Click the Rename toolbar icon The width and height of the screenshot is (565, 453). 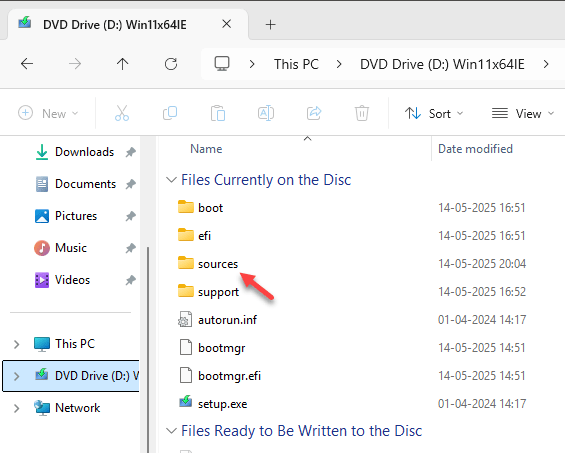(266, 113)
